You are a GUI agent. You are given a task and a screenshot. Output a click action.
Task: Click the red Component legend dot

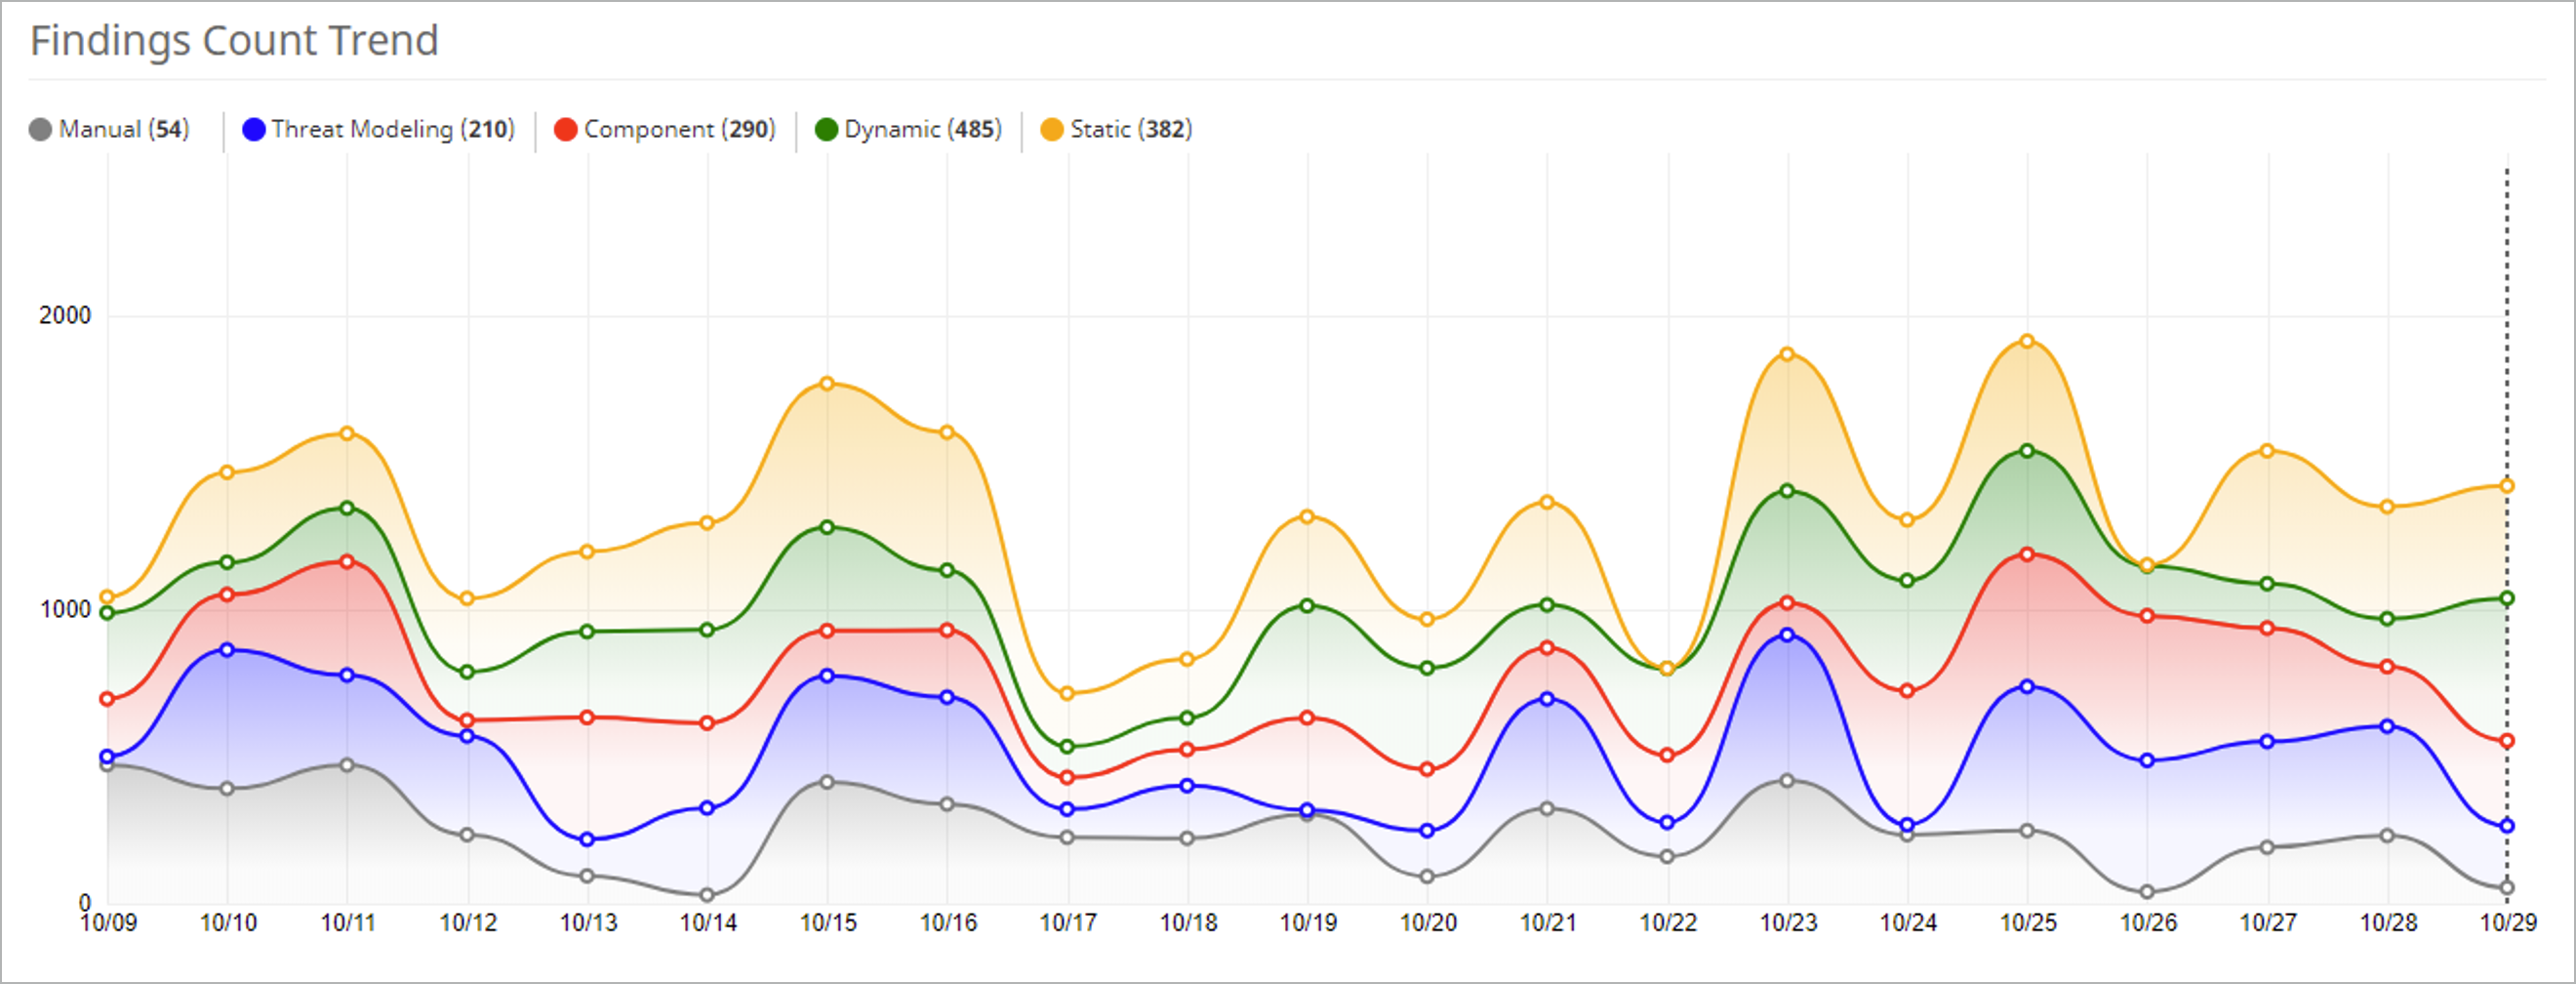click(566, 130)
